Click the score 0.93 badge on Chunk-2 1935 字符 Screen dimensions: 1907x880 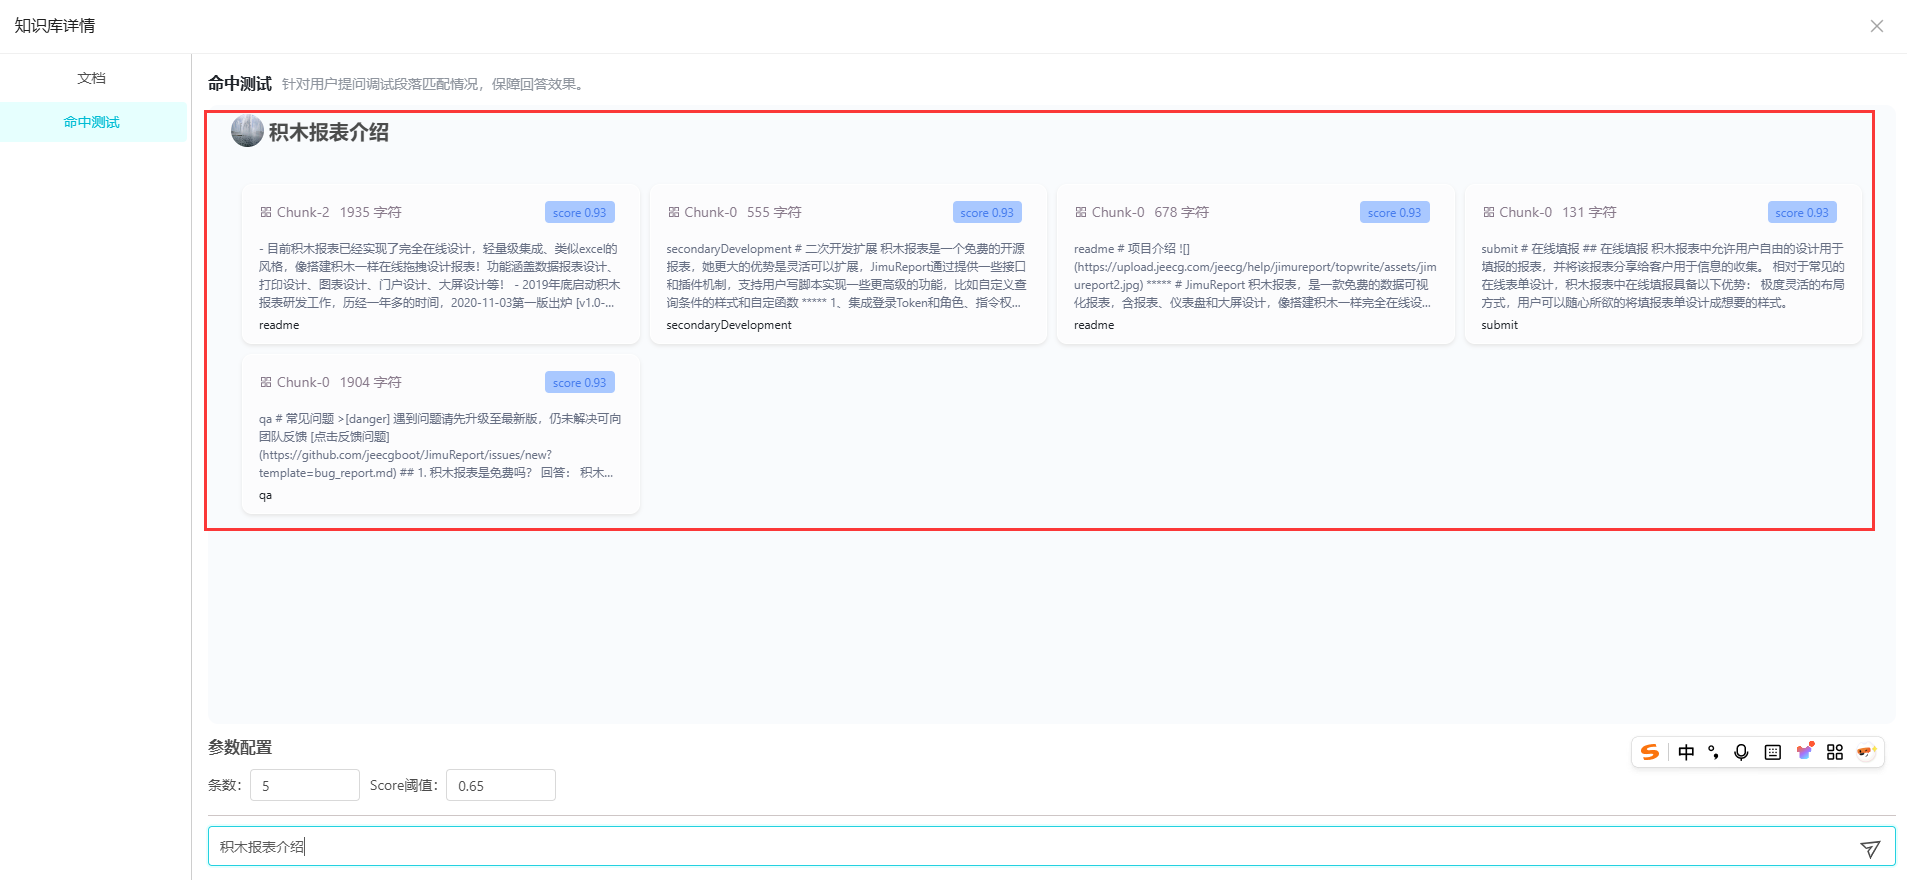tap(580, 212)
